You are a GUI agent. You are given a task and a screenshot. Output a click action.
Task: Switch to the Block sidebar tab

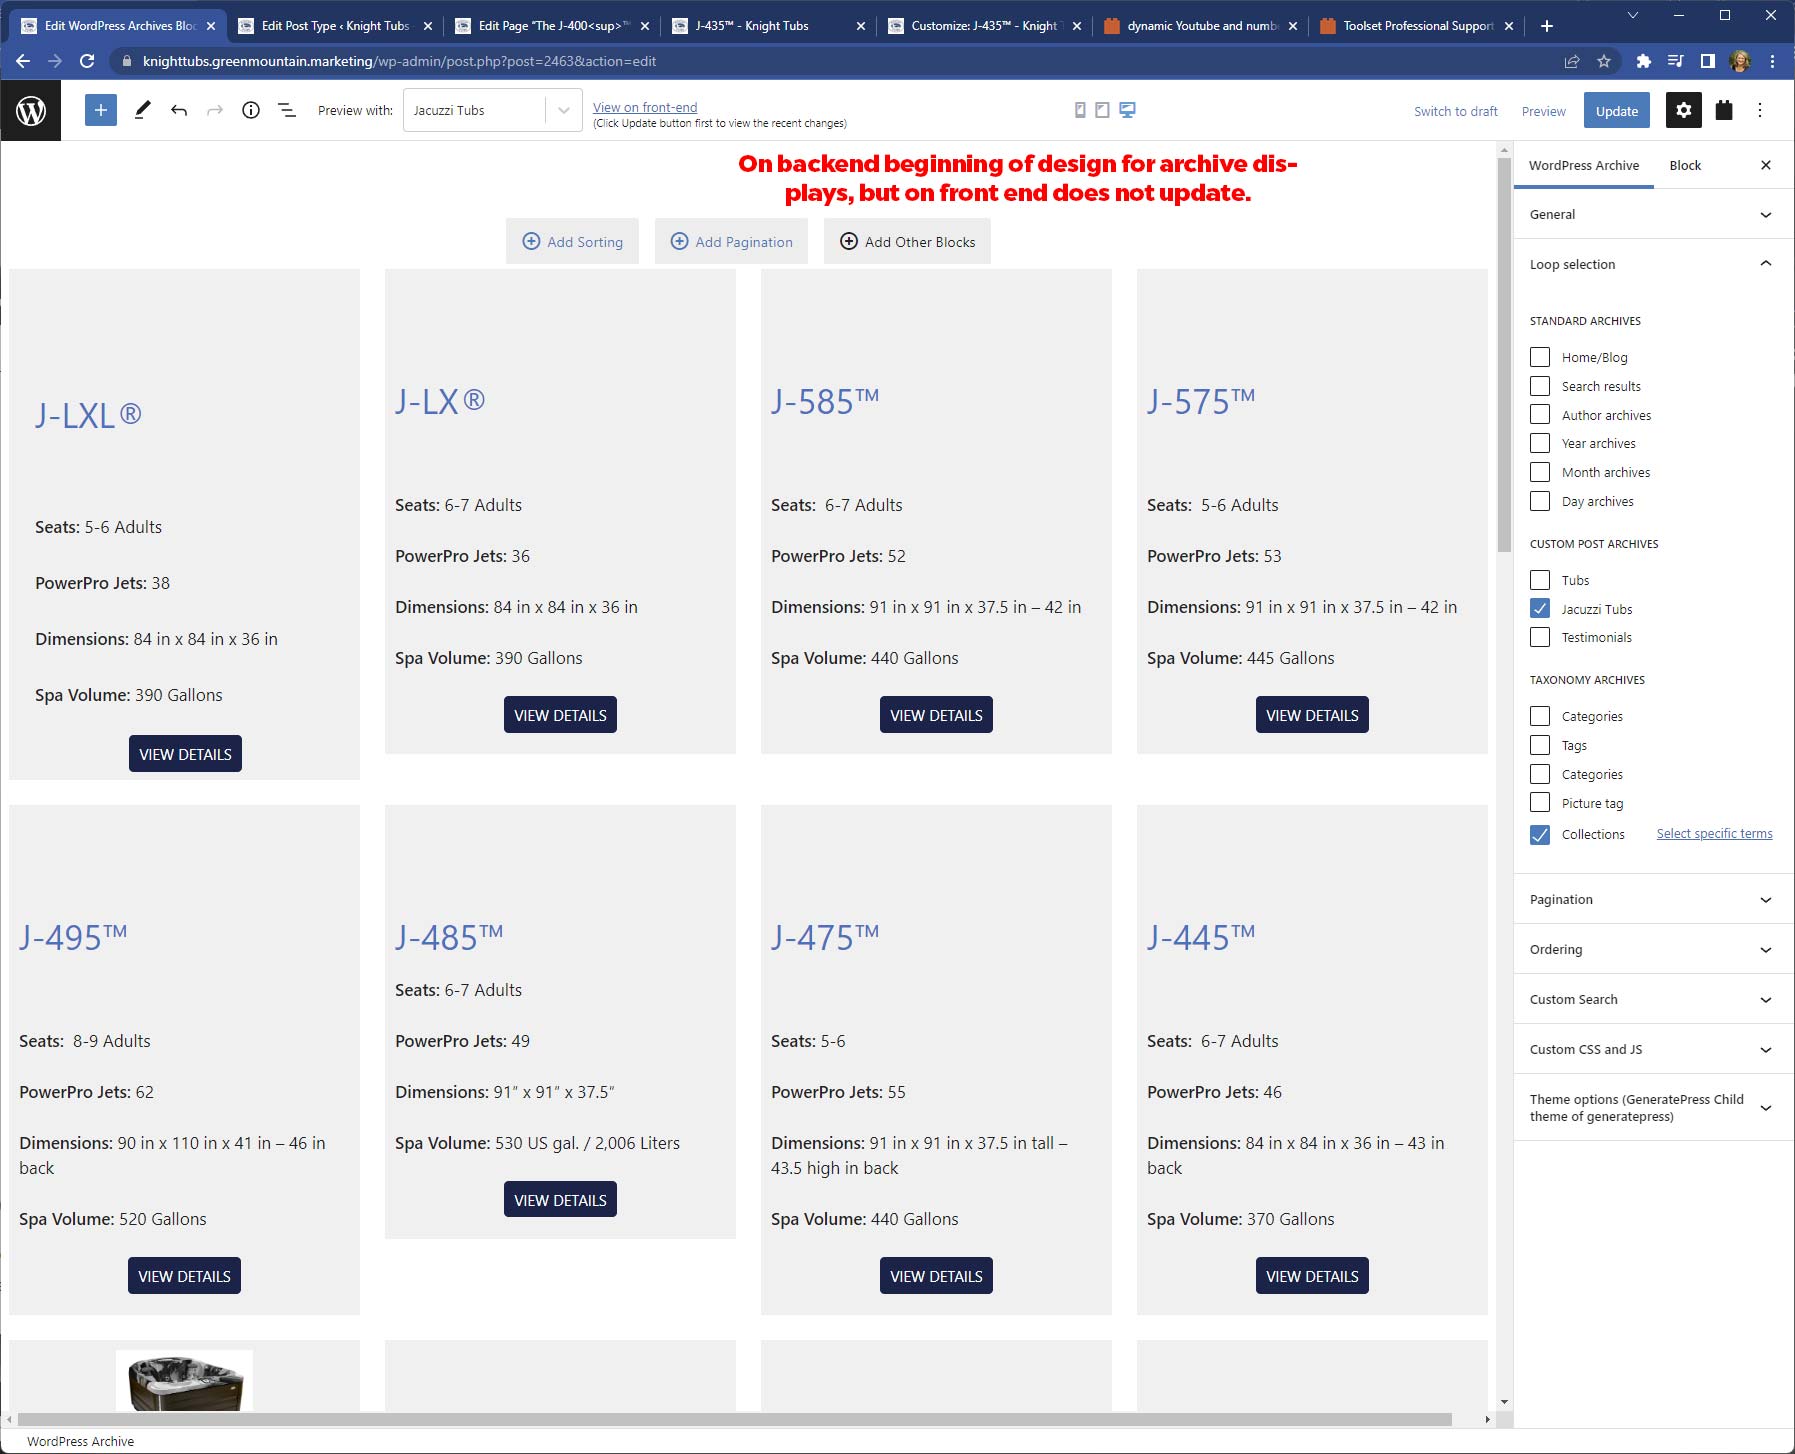click(x=1685, y=165)
